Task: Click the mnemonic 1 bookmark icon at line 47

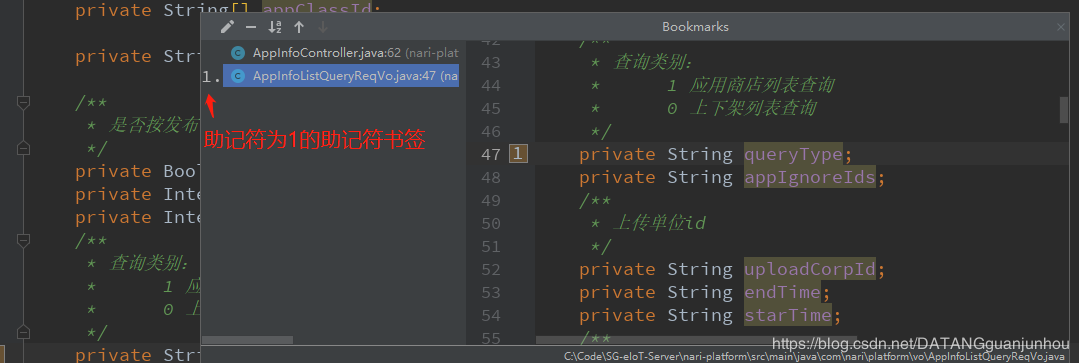Action: [518, 153]
